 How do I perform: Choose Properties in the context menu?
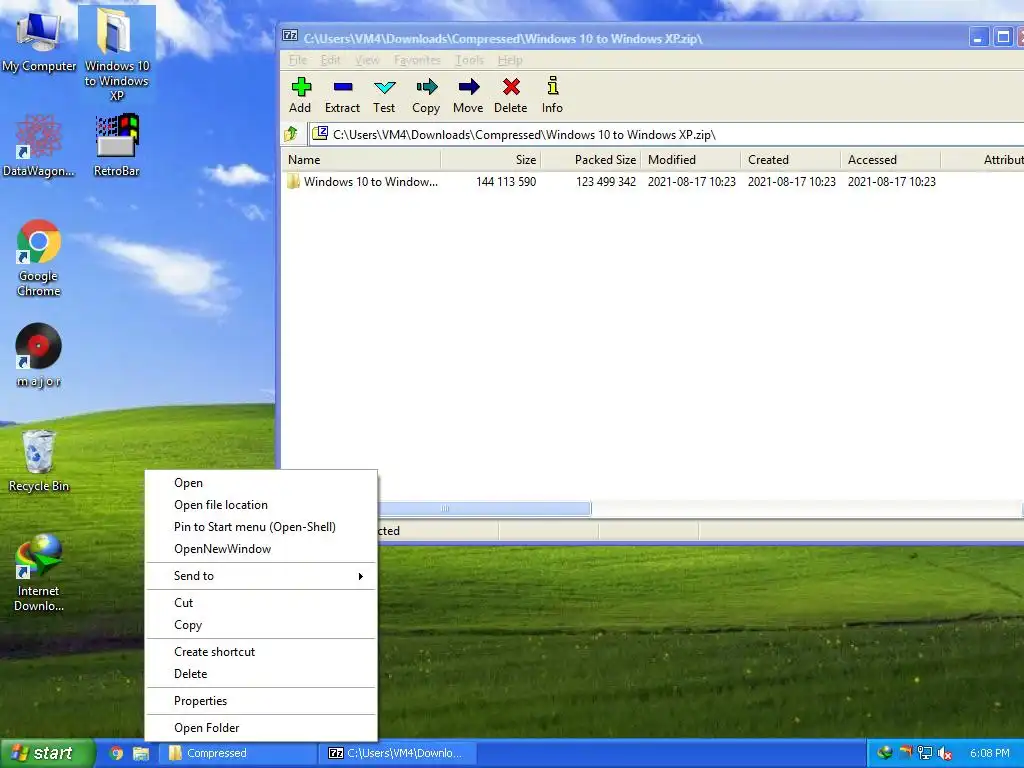261,701
